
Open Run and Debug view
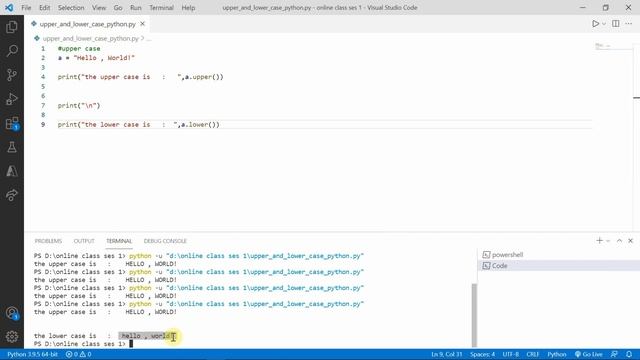[x=12, y=99]
